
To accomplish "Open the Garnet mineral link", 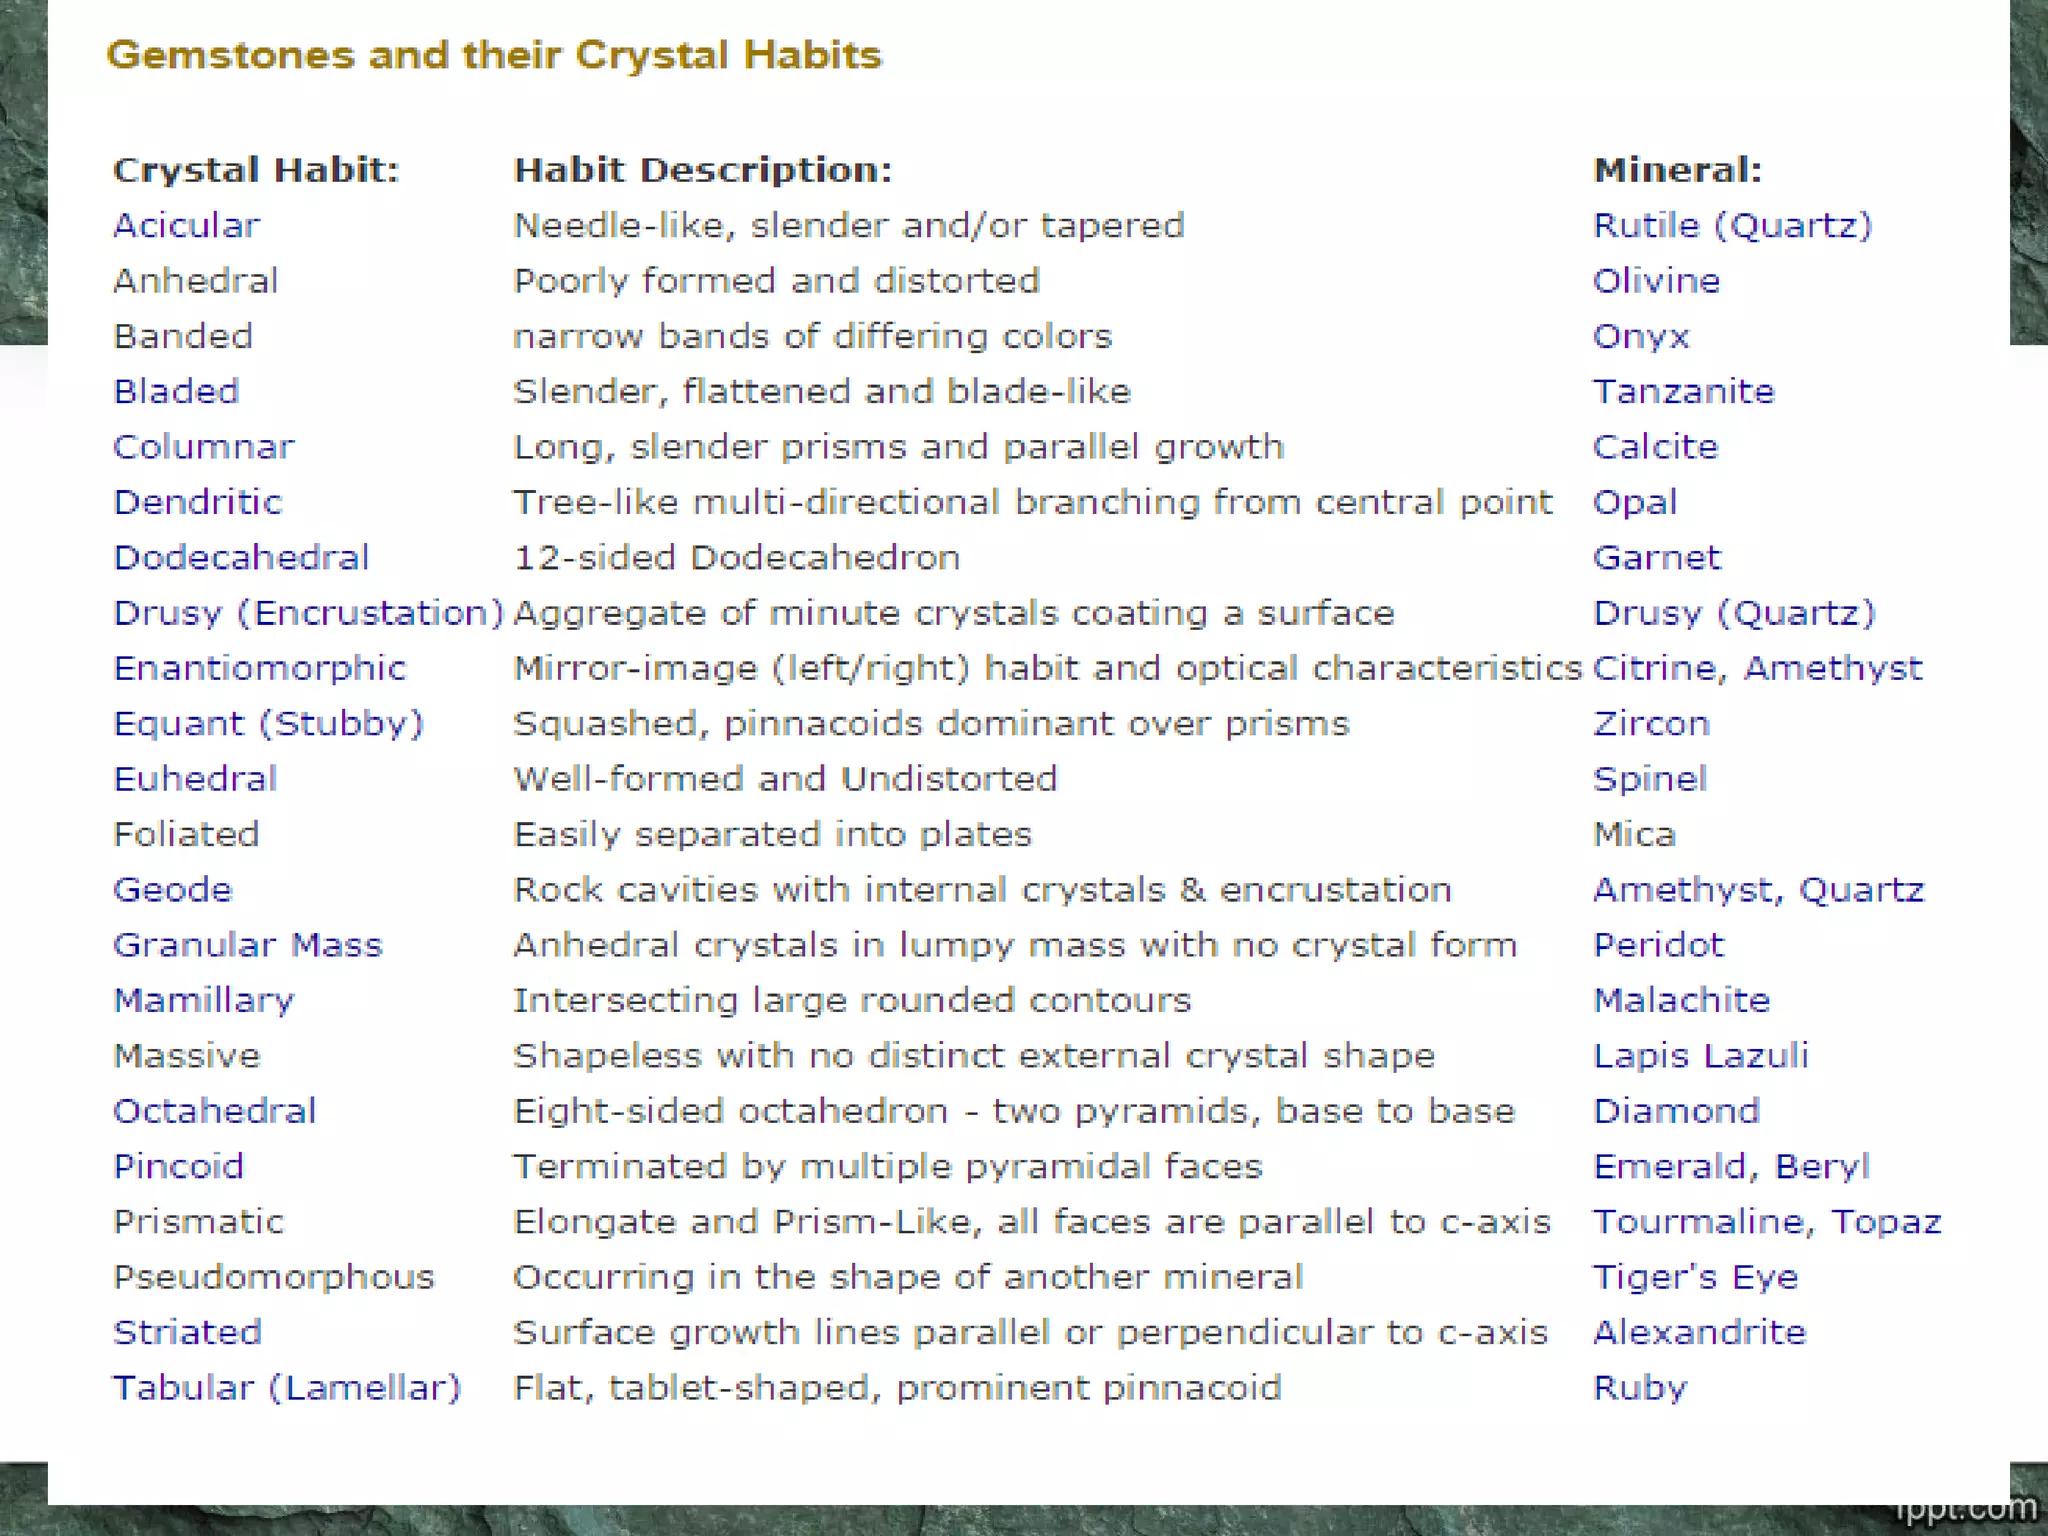I will [1657, 558].
